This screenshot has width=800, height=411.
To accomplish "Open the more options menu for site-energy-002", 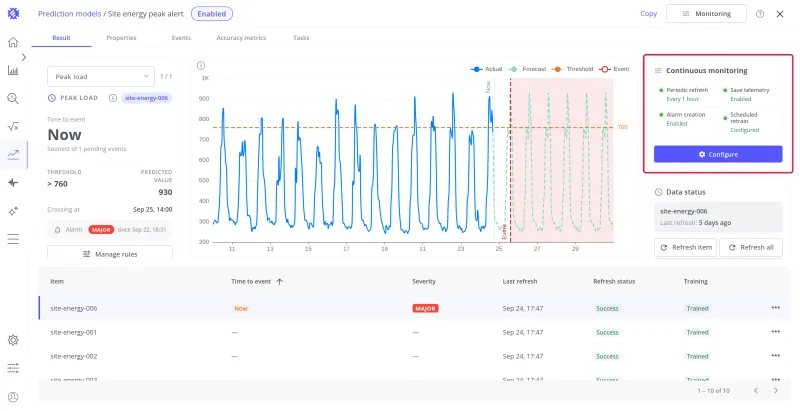I will point(776,356).
